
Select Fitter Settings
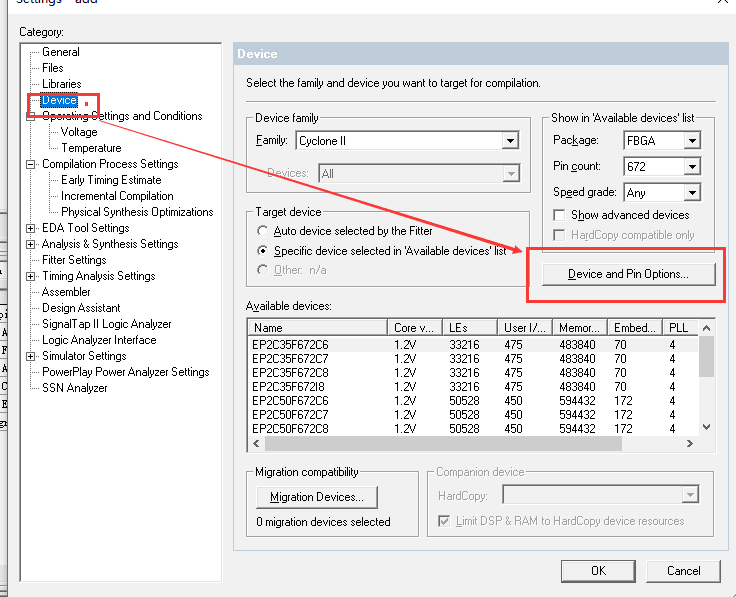[x=74, y=260]
